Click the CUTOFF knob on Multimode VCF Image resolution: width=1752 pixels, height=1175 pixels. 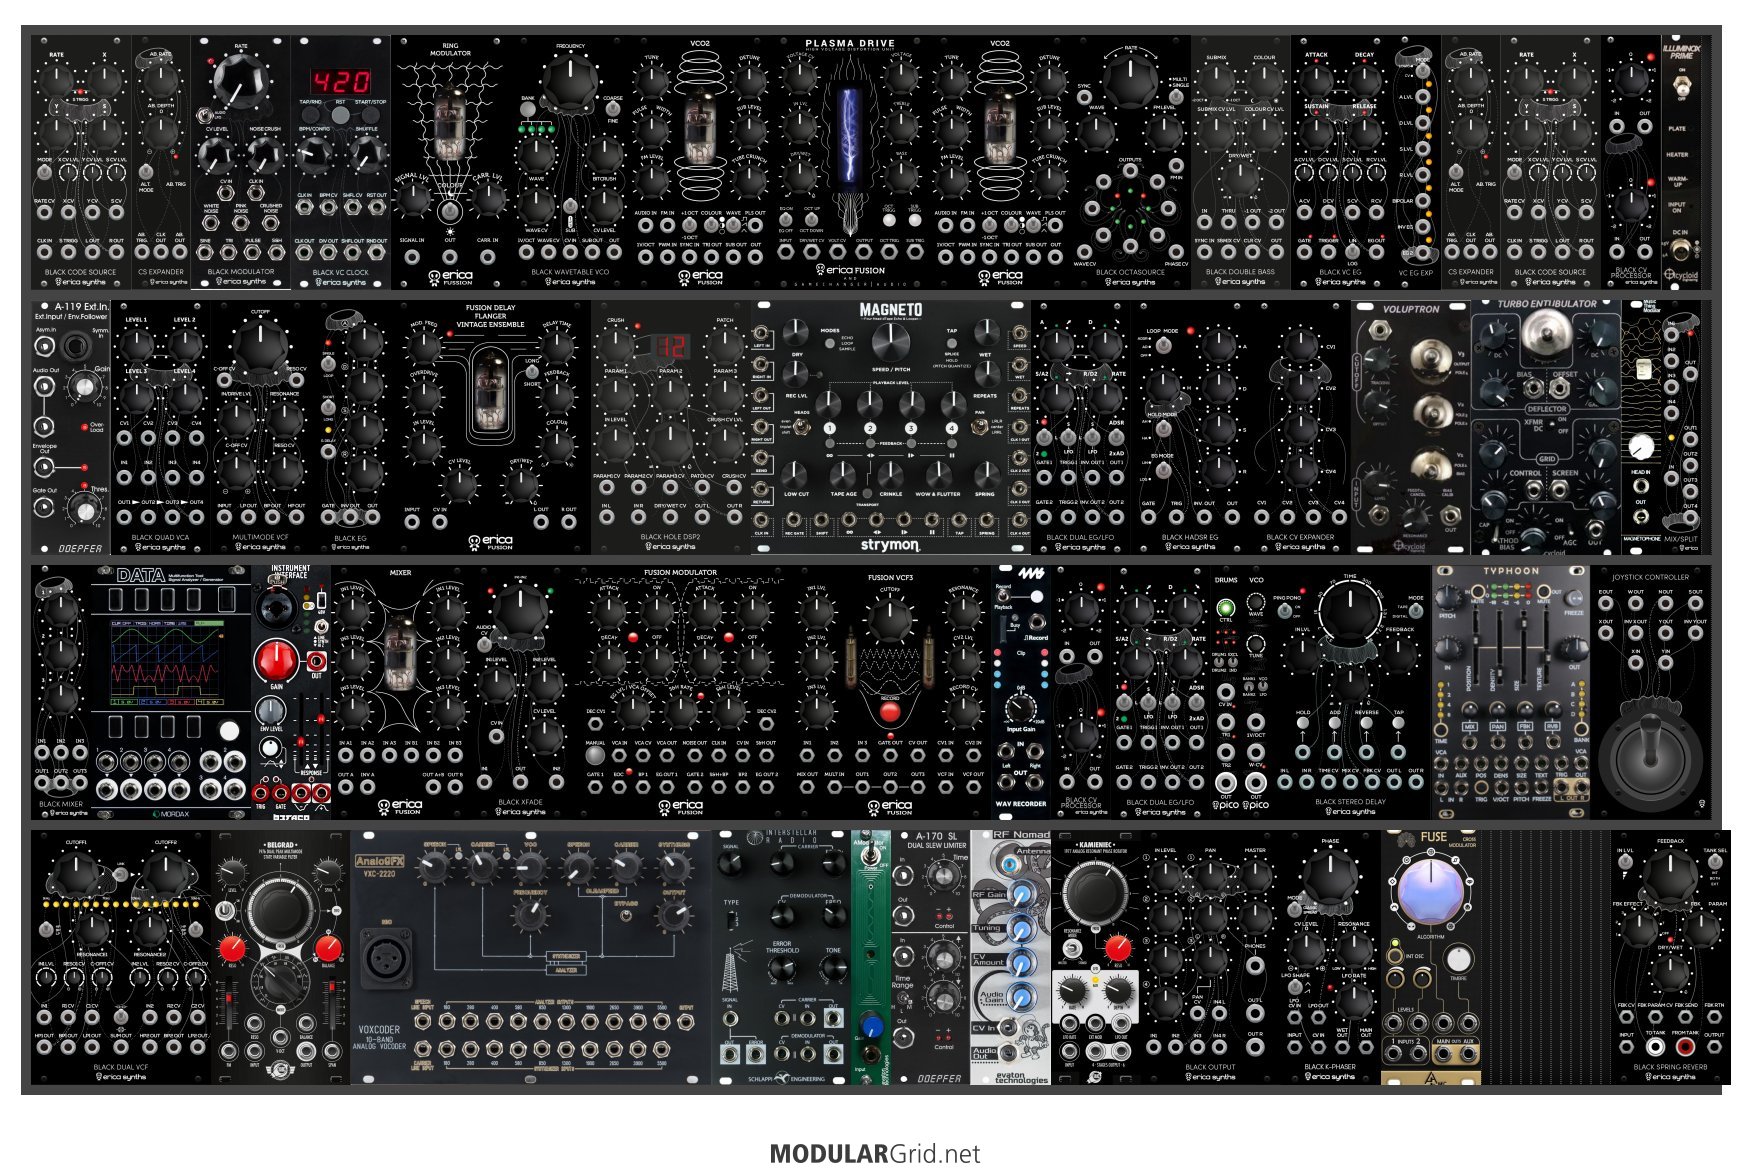click(x=260, y=347)
